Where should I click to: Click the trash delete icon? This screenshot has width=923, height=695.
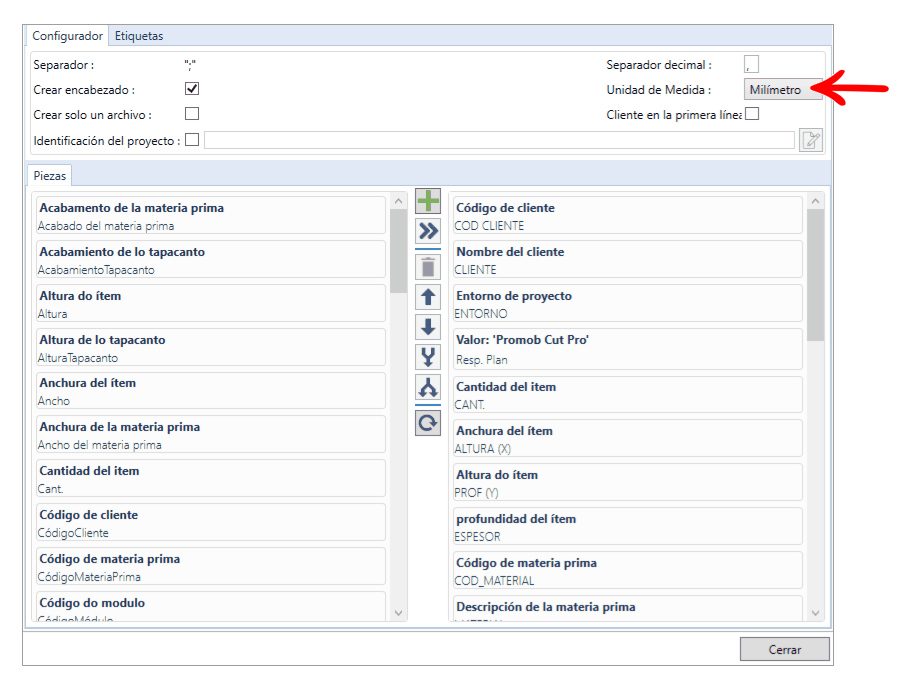428,268
